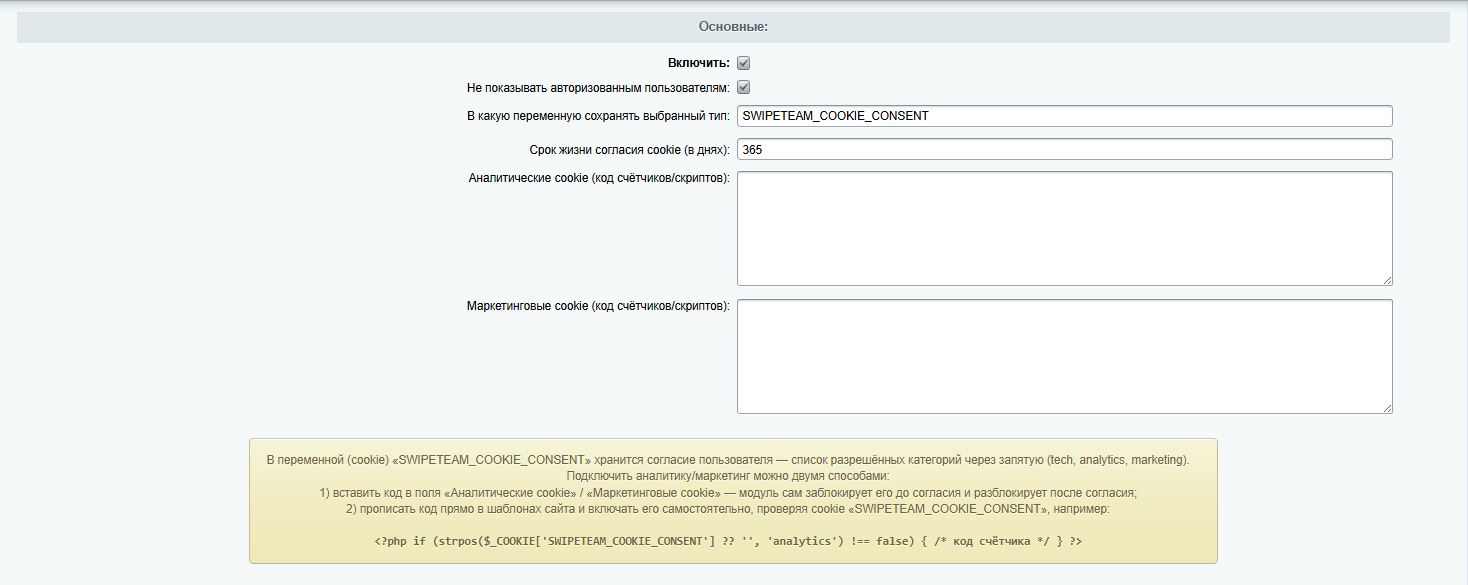The image size is (1468, 585).
Task: Click label «Аналитические cookie (код счётчиков/скриптов):»
Action: coord(599,178)
